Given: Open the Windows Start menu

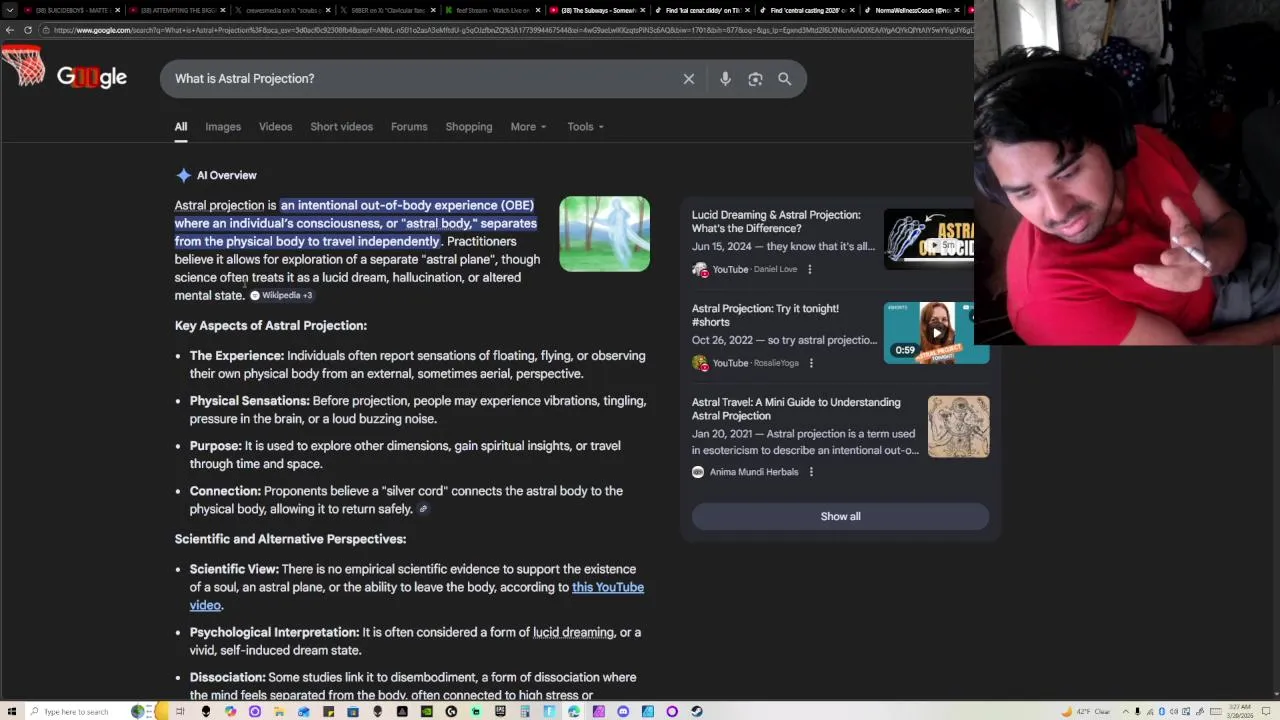Looking at the screenshot, I should 10,711.
